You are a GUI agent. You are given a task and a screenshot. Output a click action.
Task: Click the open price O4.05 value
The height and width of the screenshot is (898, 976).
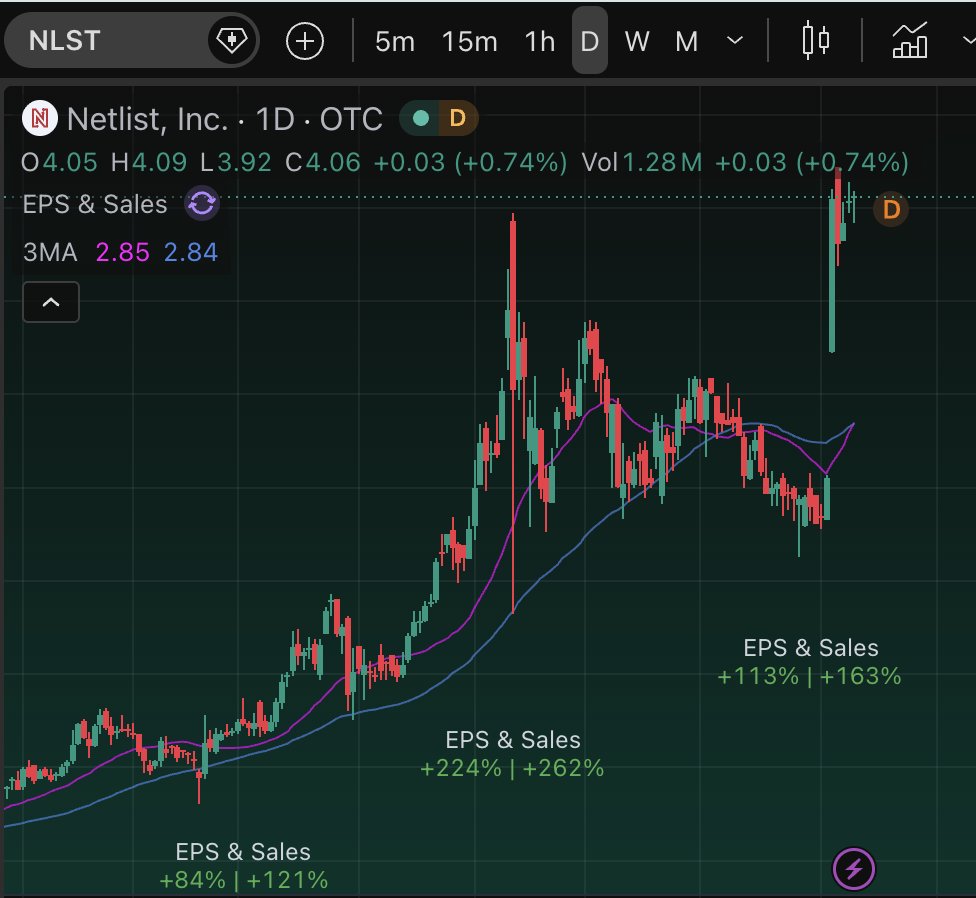point(59,162)
